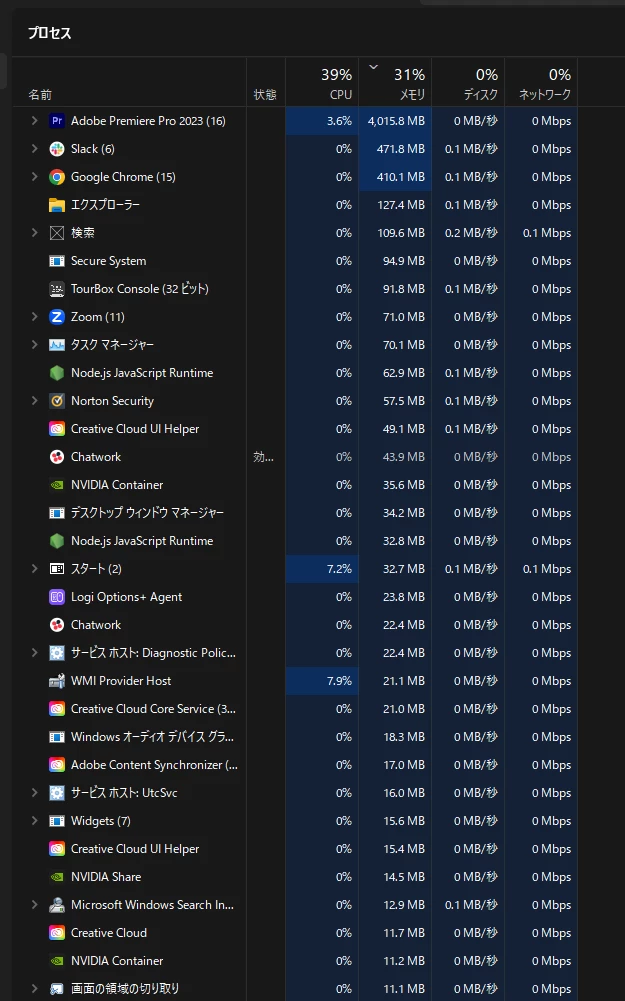Click the タスク マネージャー icon
This screenshot has width=625, height=1001.
(57, 345)
